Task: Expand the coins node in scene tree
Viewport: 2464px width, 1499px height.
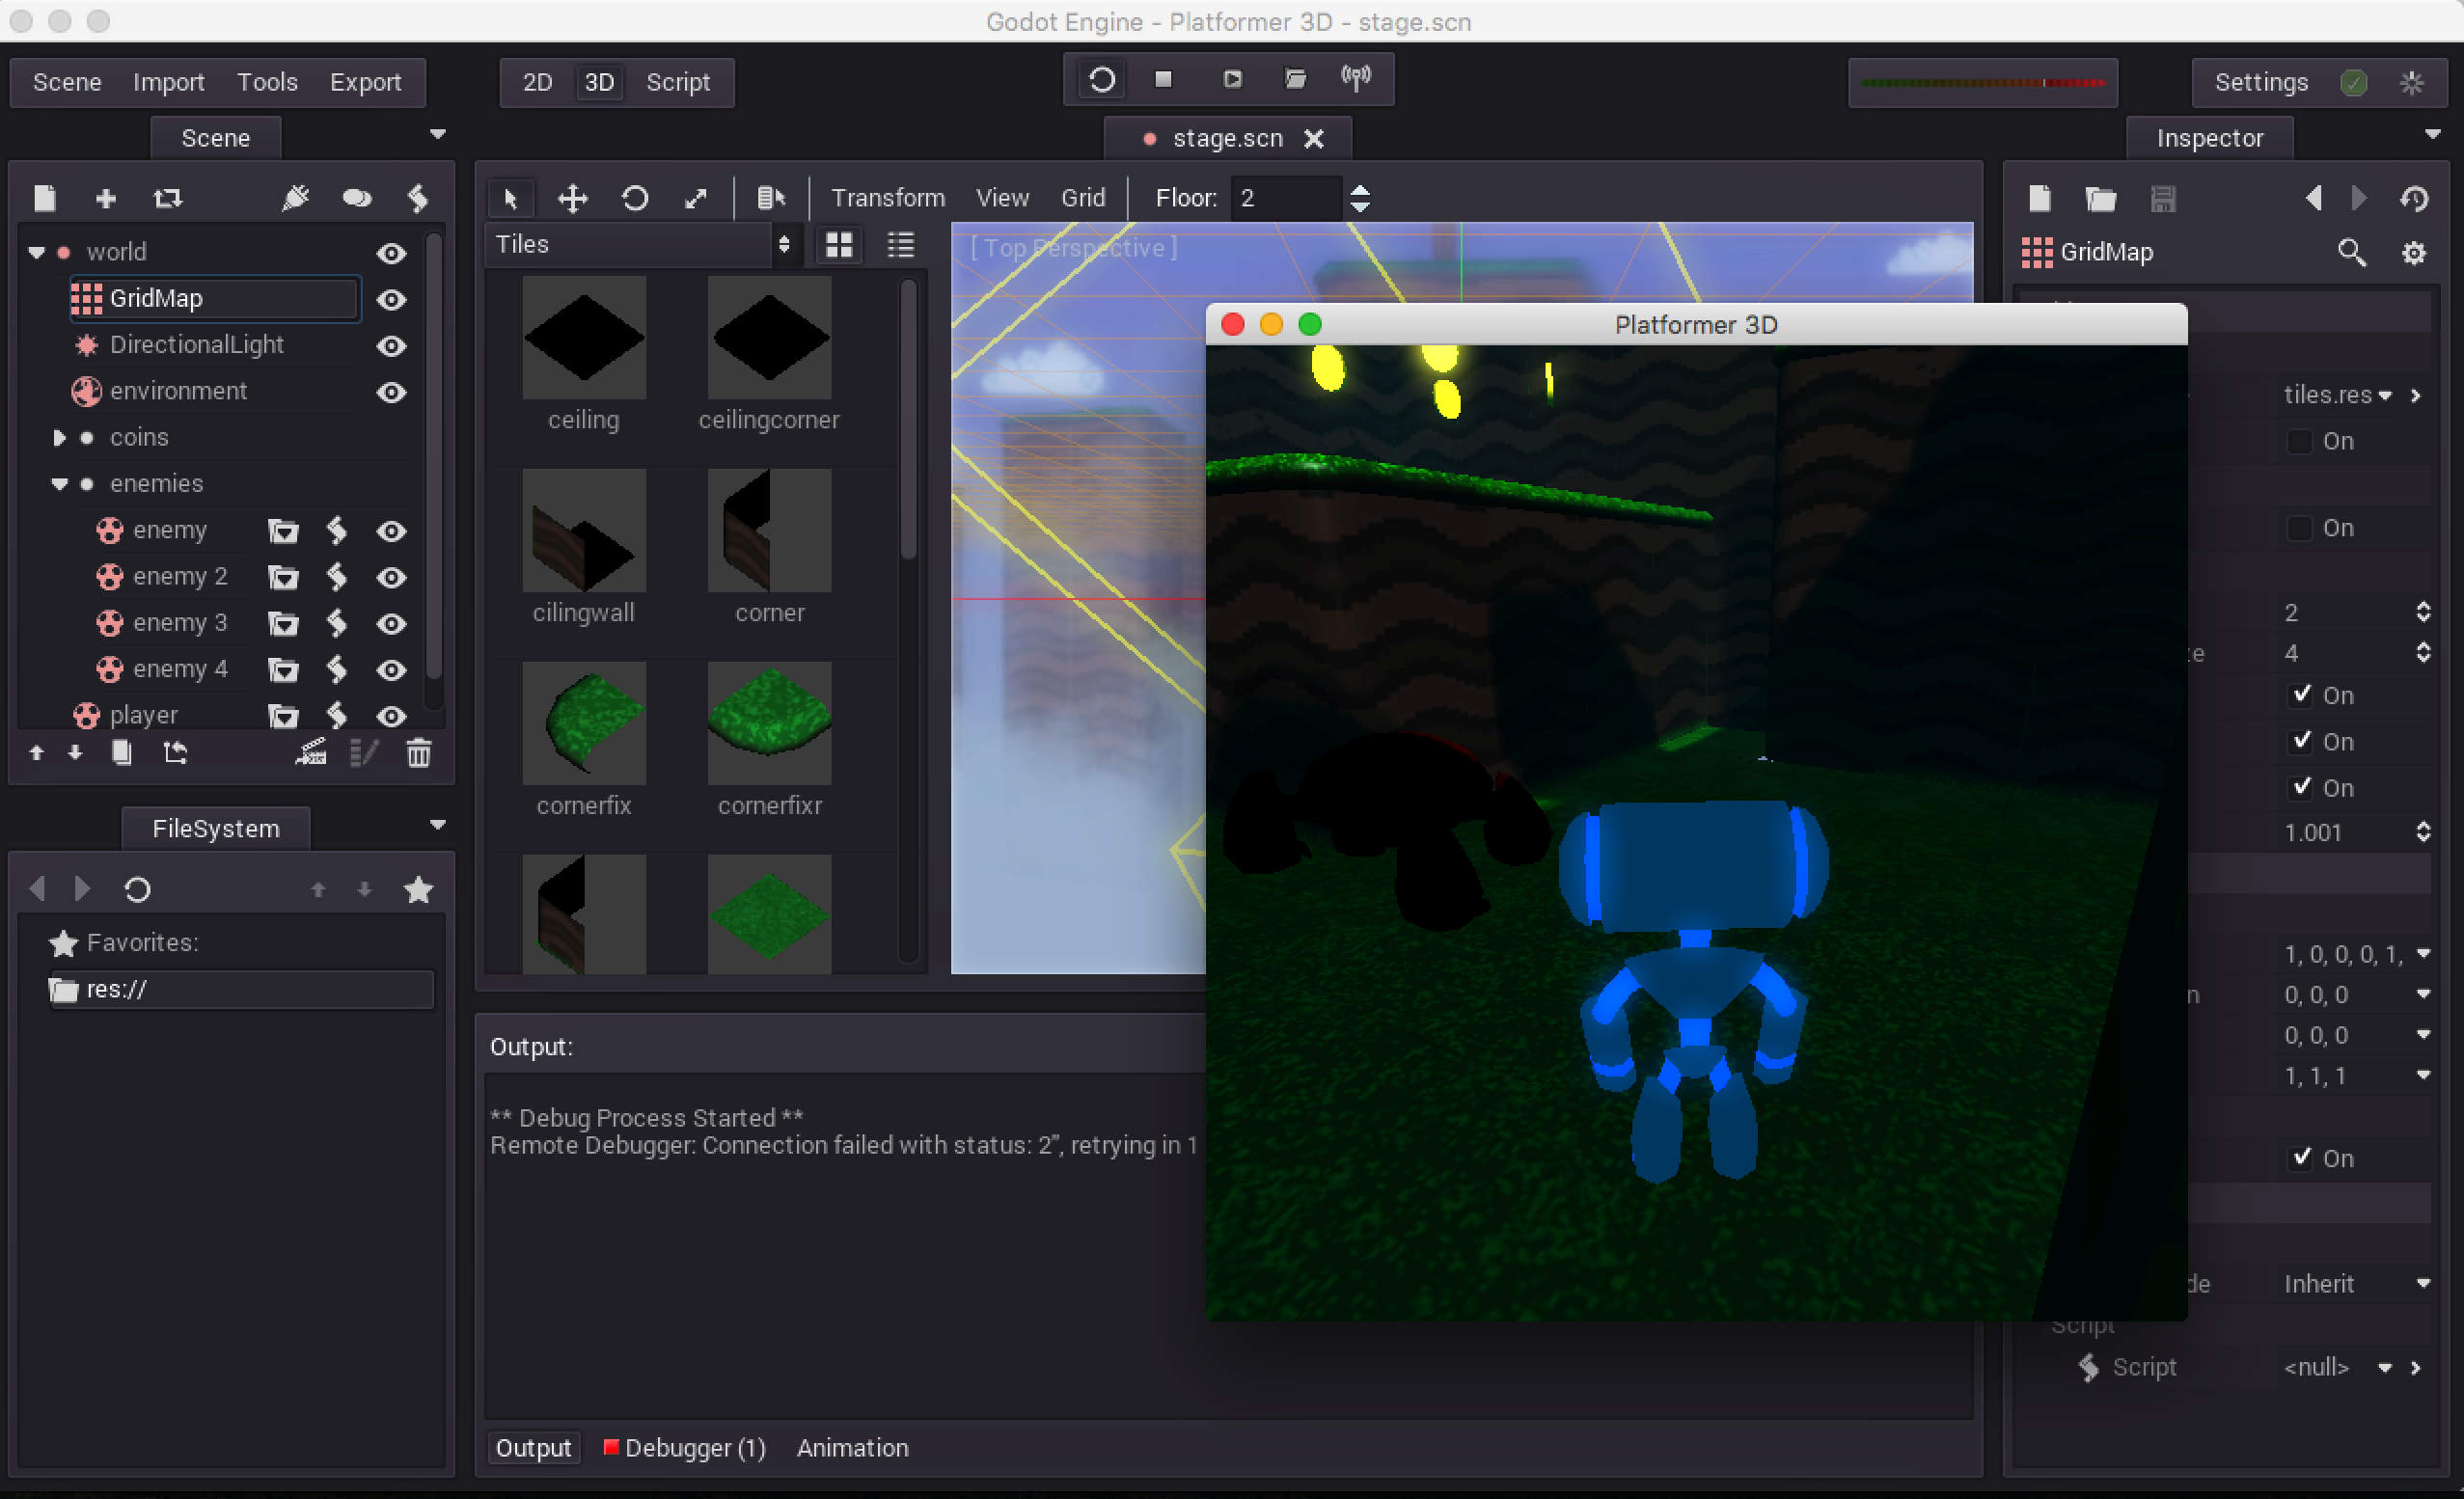Action: pyautogui.click(x=58, y=438)
